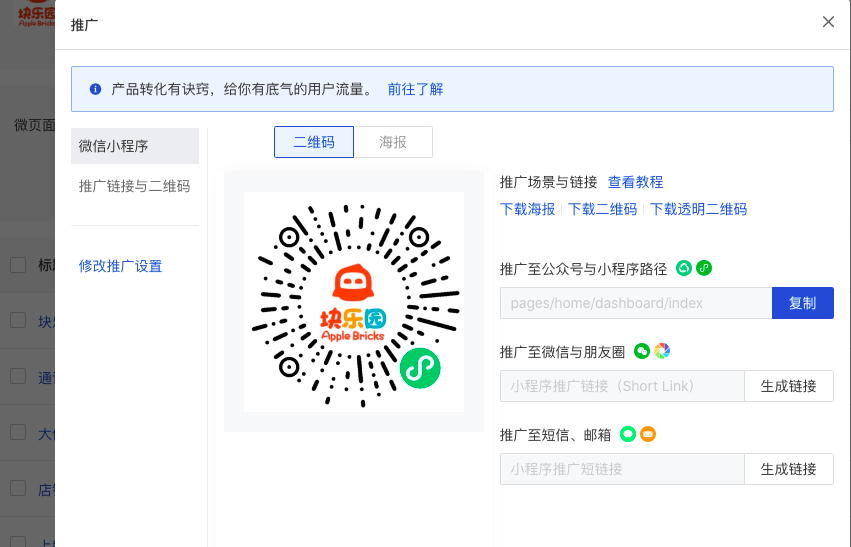Open the 修改推广设置 link

coord(120,266)
